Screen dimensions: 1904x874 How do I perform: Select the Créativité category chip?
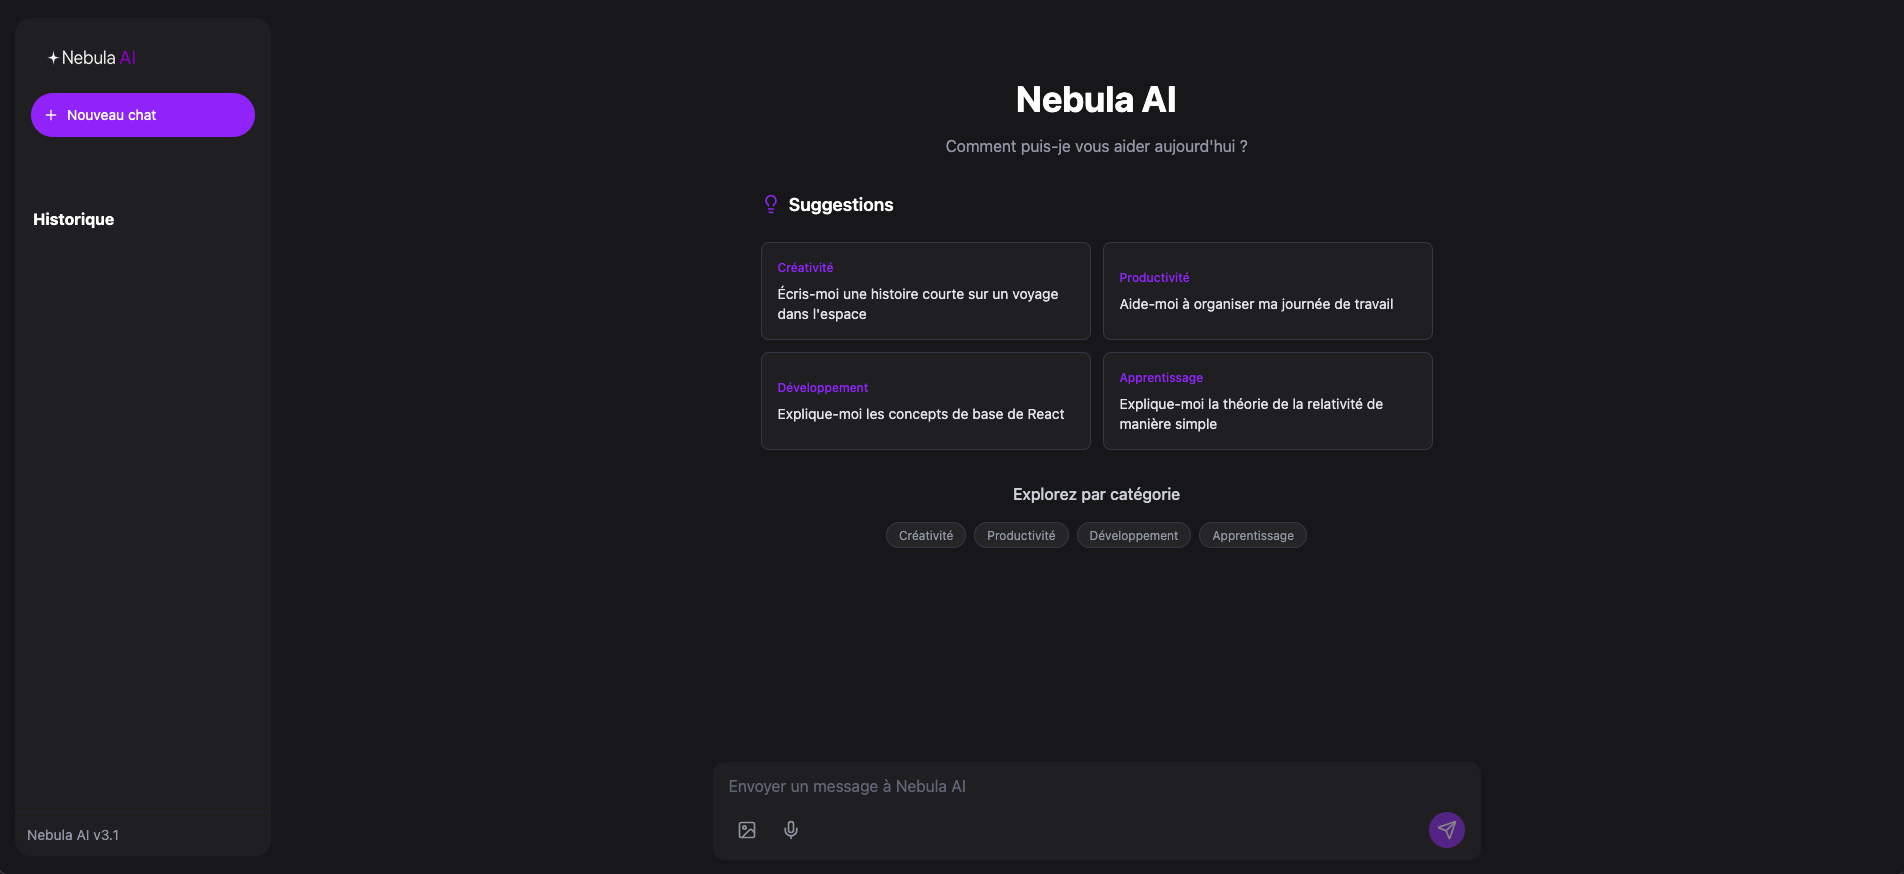tap(925, 535)
